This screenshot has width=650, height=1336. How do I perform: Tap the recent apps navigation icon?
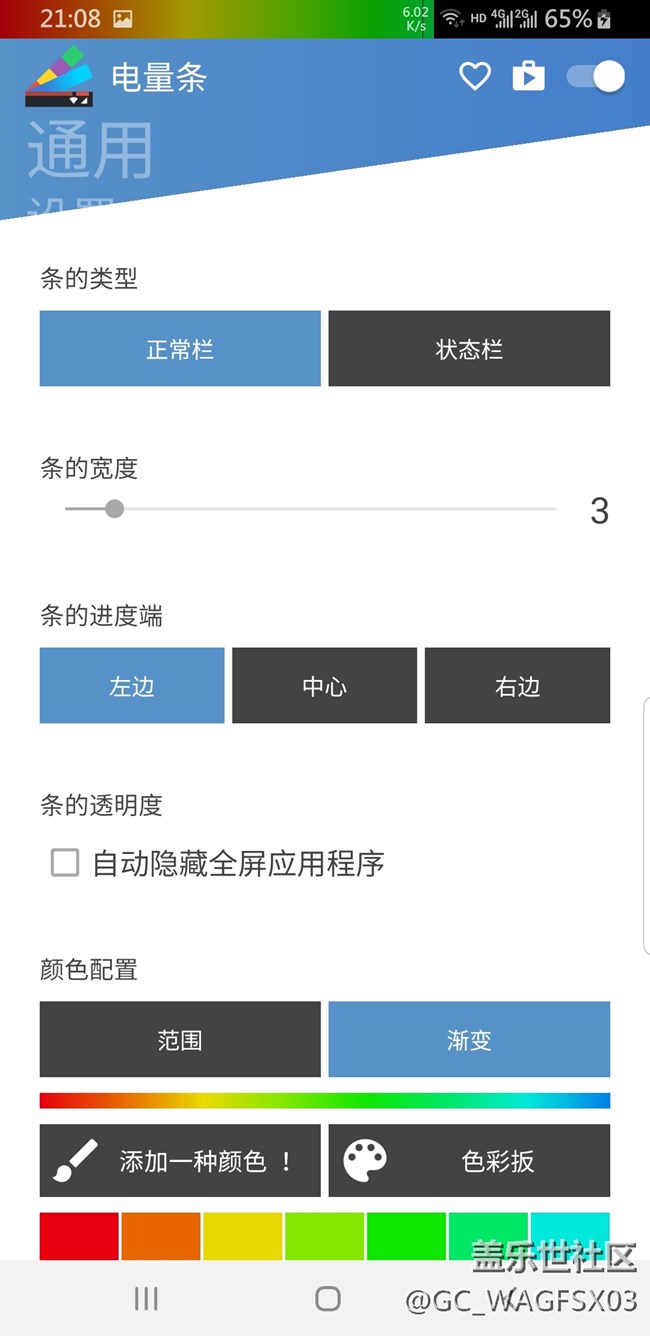point(146,1298)
